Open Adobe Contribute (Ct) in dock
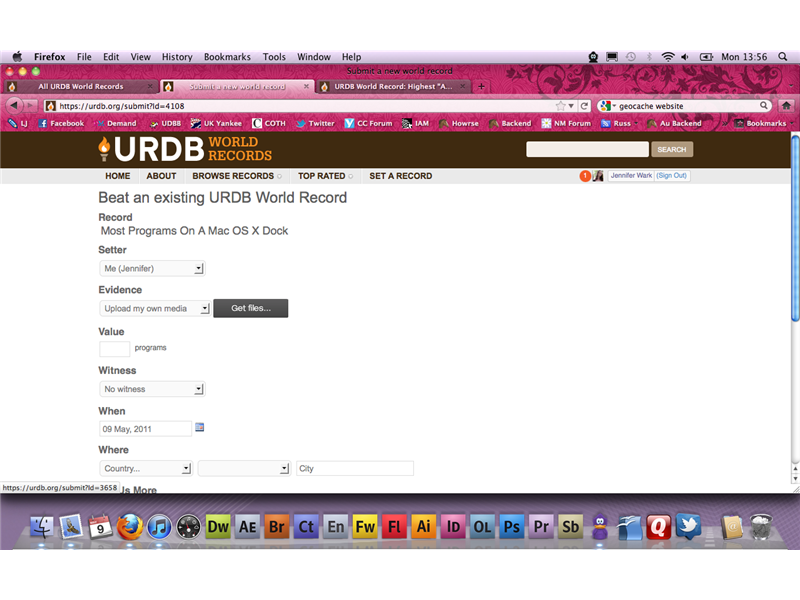Viewport: 800px width, 600px height. coord(306,527)
